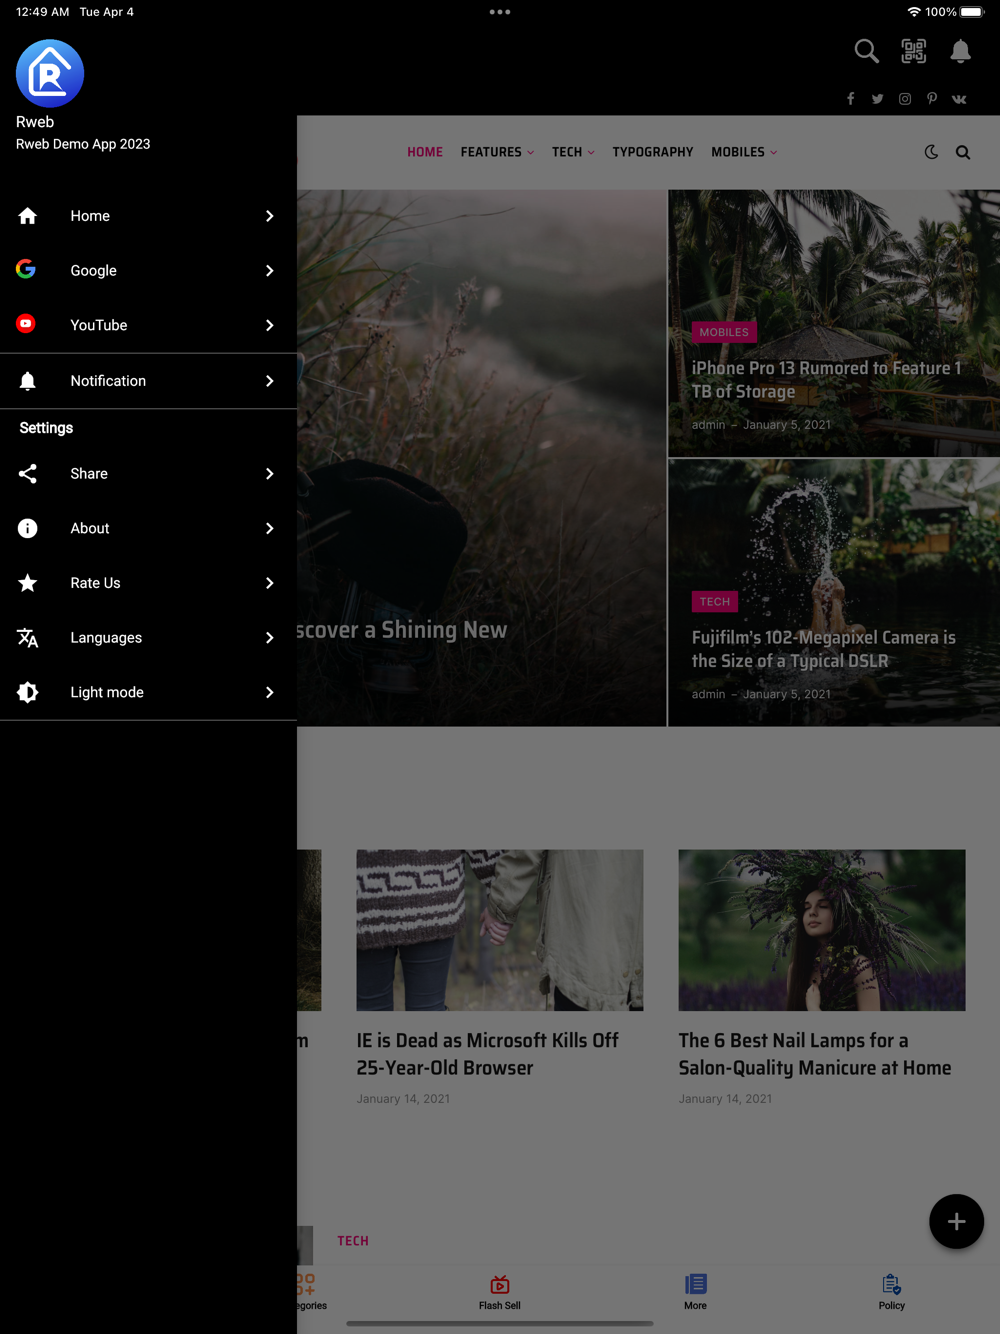Open the woman with flower crown thumbnail

coord(822,930)
